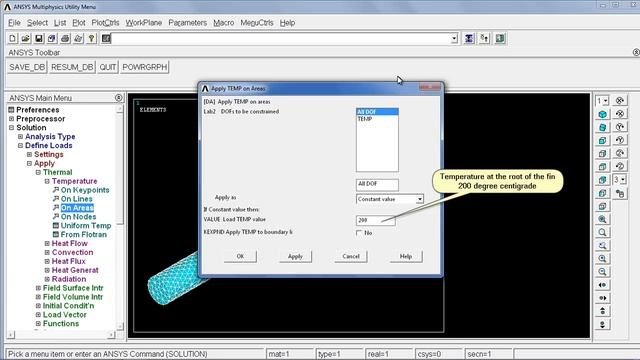The width and height of the screenshot is (640, 360).
Task: Click the New Analysis blank page icon
Action: point(13,38)
